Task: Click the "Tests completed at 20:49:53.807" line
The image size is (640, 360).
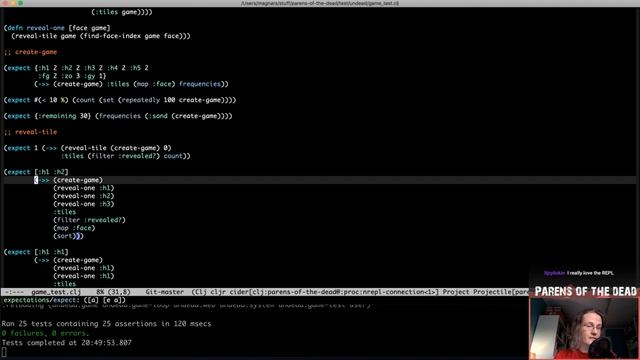Action: click(67, 343)
